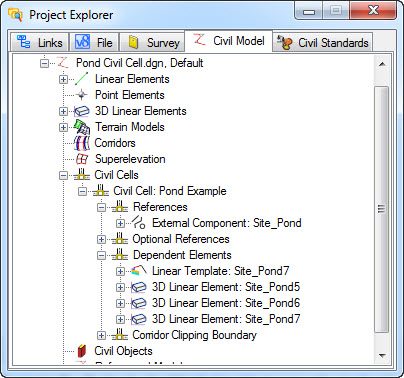The image size is (404, 378).
Task: Click the Superelevation icon
Action: 82,159
